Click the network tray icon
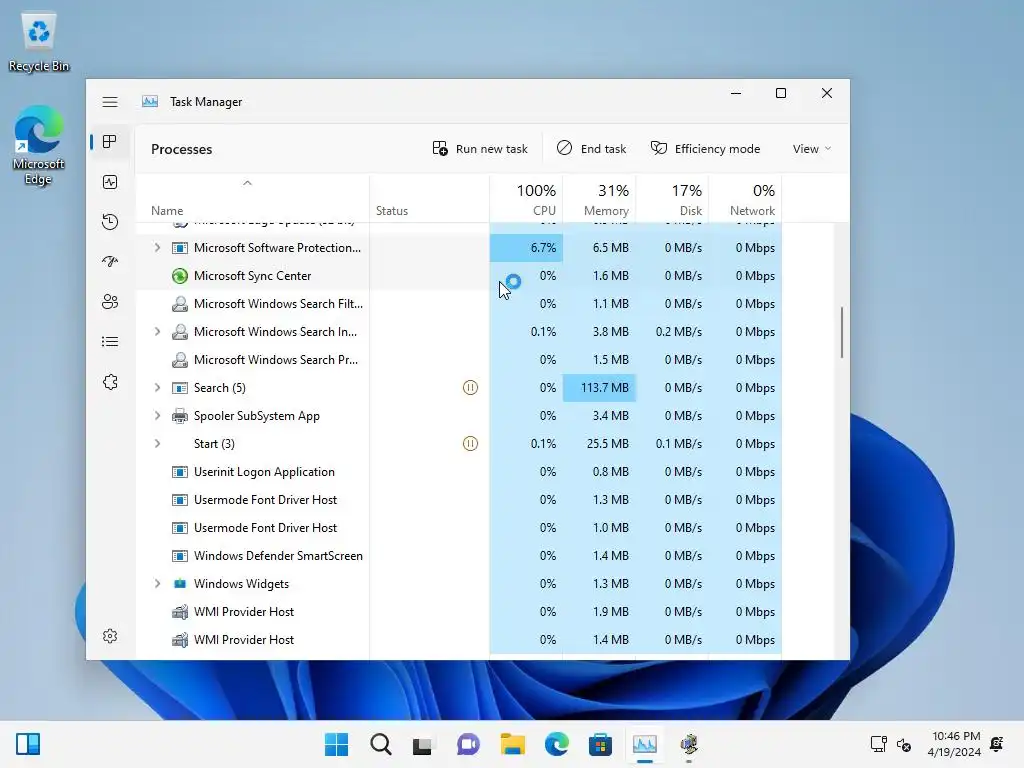The image size is (1024, 768). point(878,744)
